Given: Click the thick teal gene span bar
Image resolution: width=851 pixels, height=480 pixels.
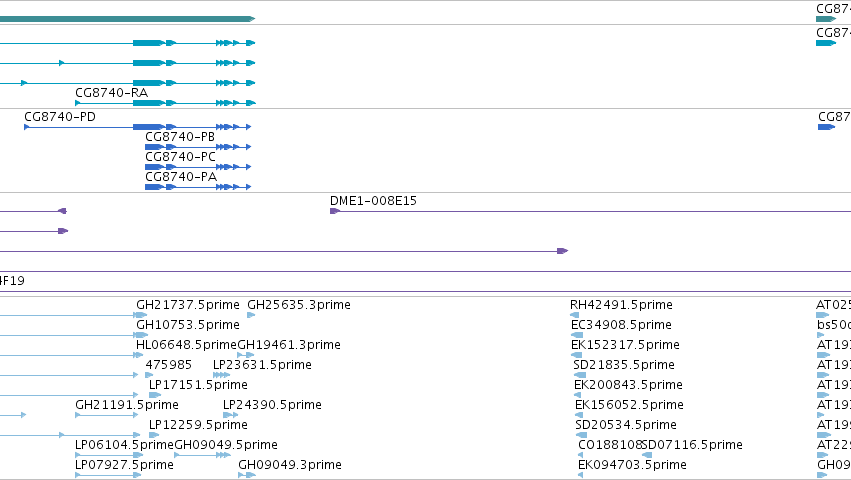Looking at the screenshot, I should coord(128,19).
